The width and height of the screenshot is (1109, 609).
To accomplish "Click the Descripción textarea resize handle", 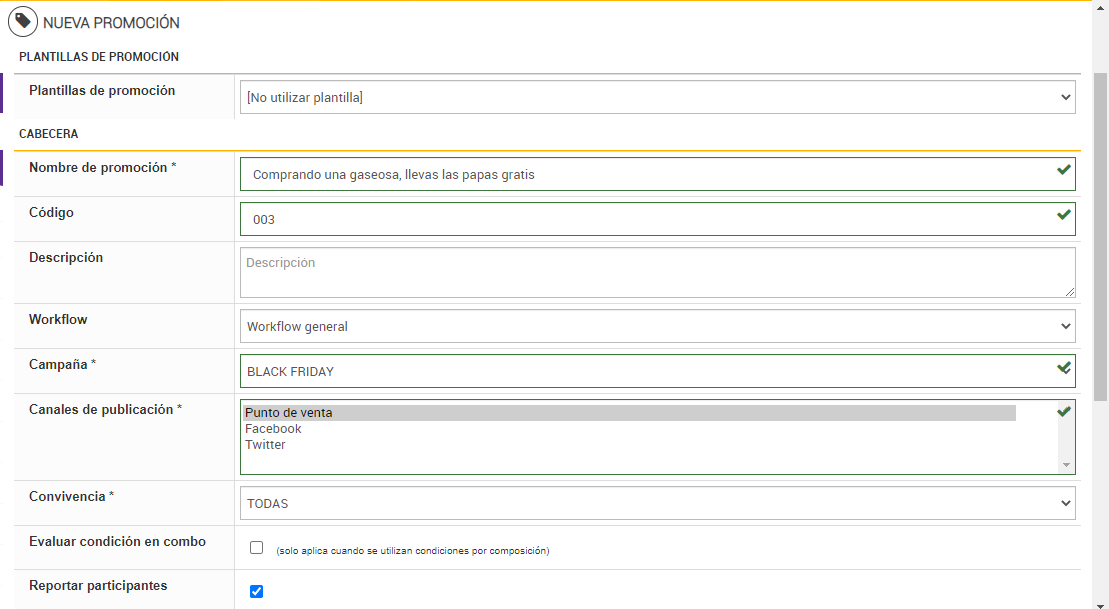I will pos(1070,291).
